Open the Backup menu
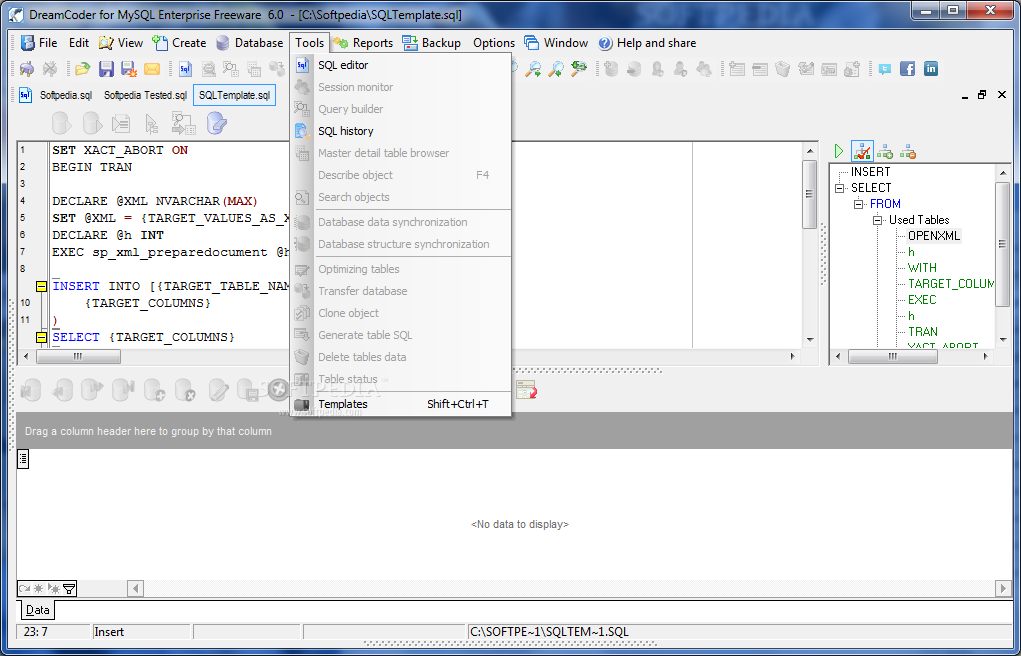1021x656 pixels. (x=432, y=43)
